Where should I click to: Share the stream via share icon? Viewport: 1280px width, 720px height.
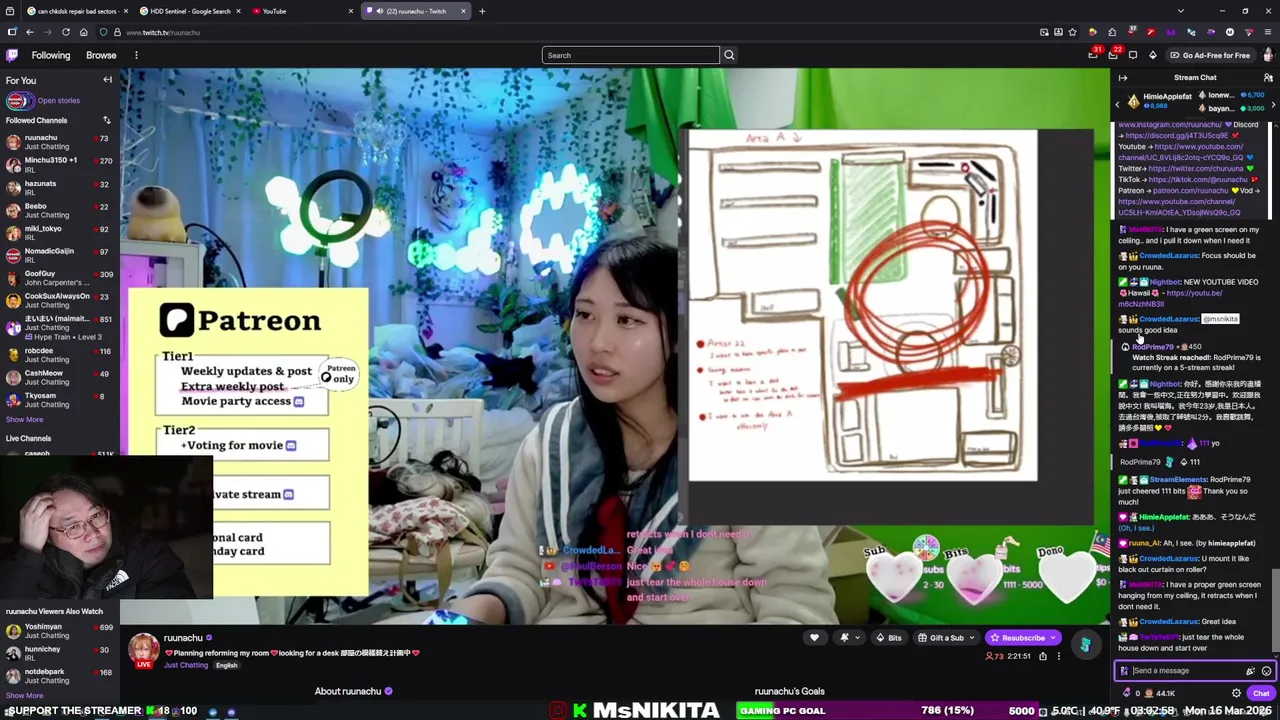click(x=1042, y=656)
